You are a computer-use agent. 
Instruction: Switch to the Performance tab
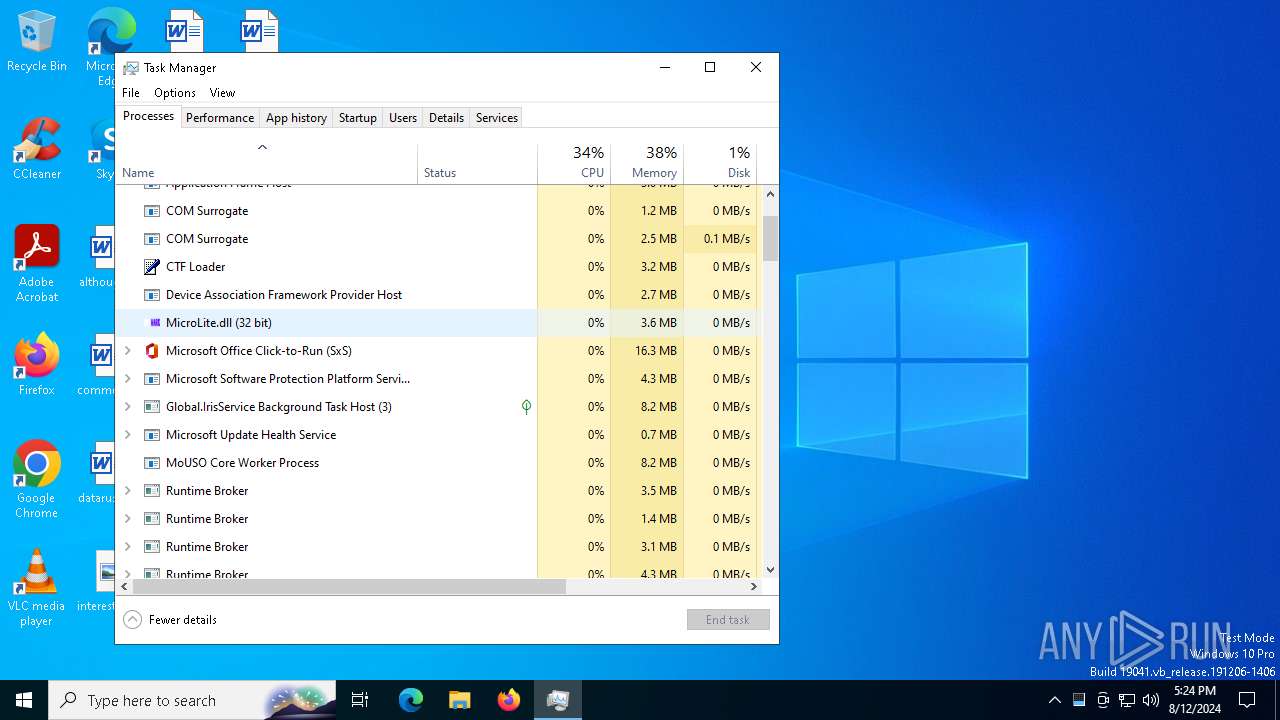(x=220, y=118)
